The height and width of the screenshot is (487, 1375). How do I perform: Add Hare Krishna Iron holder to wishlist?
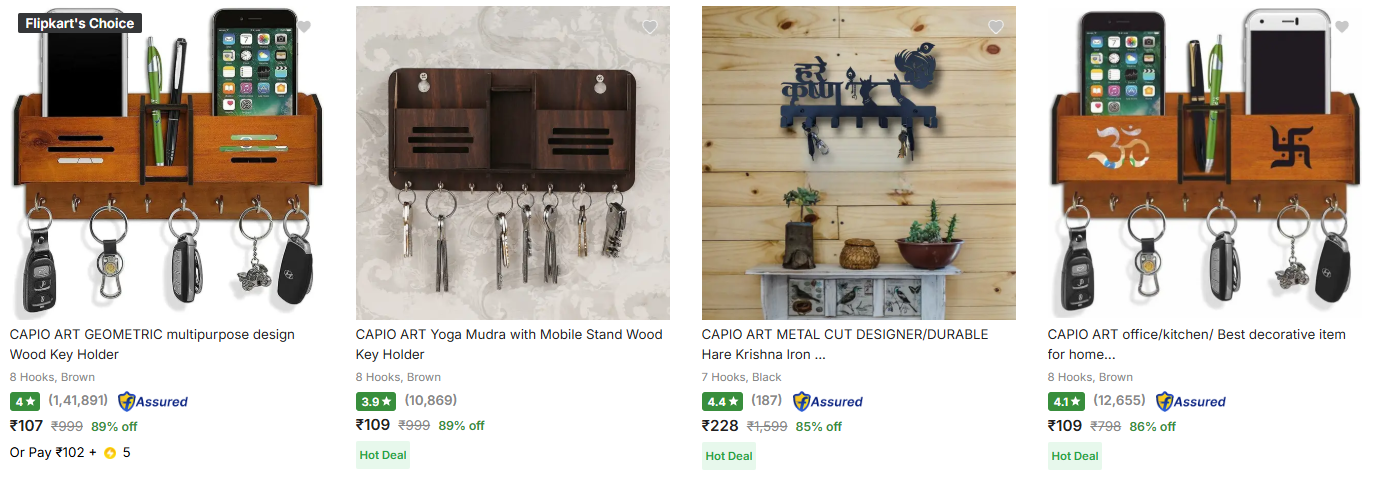pos(996,27)
